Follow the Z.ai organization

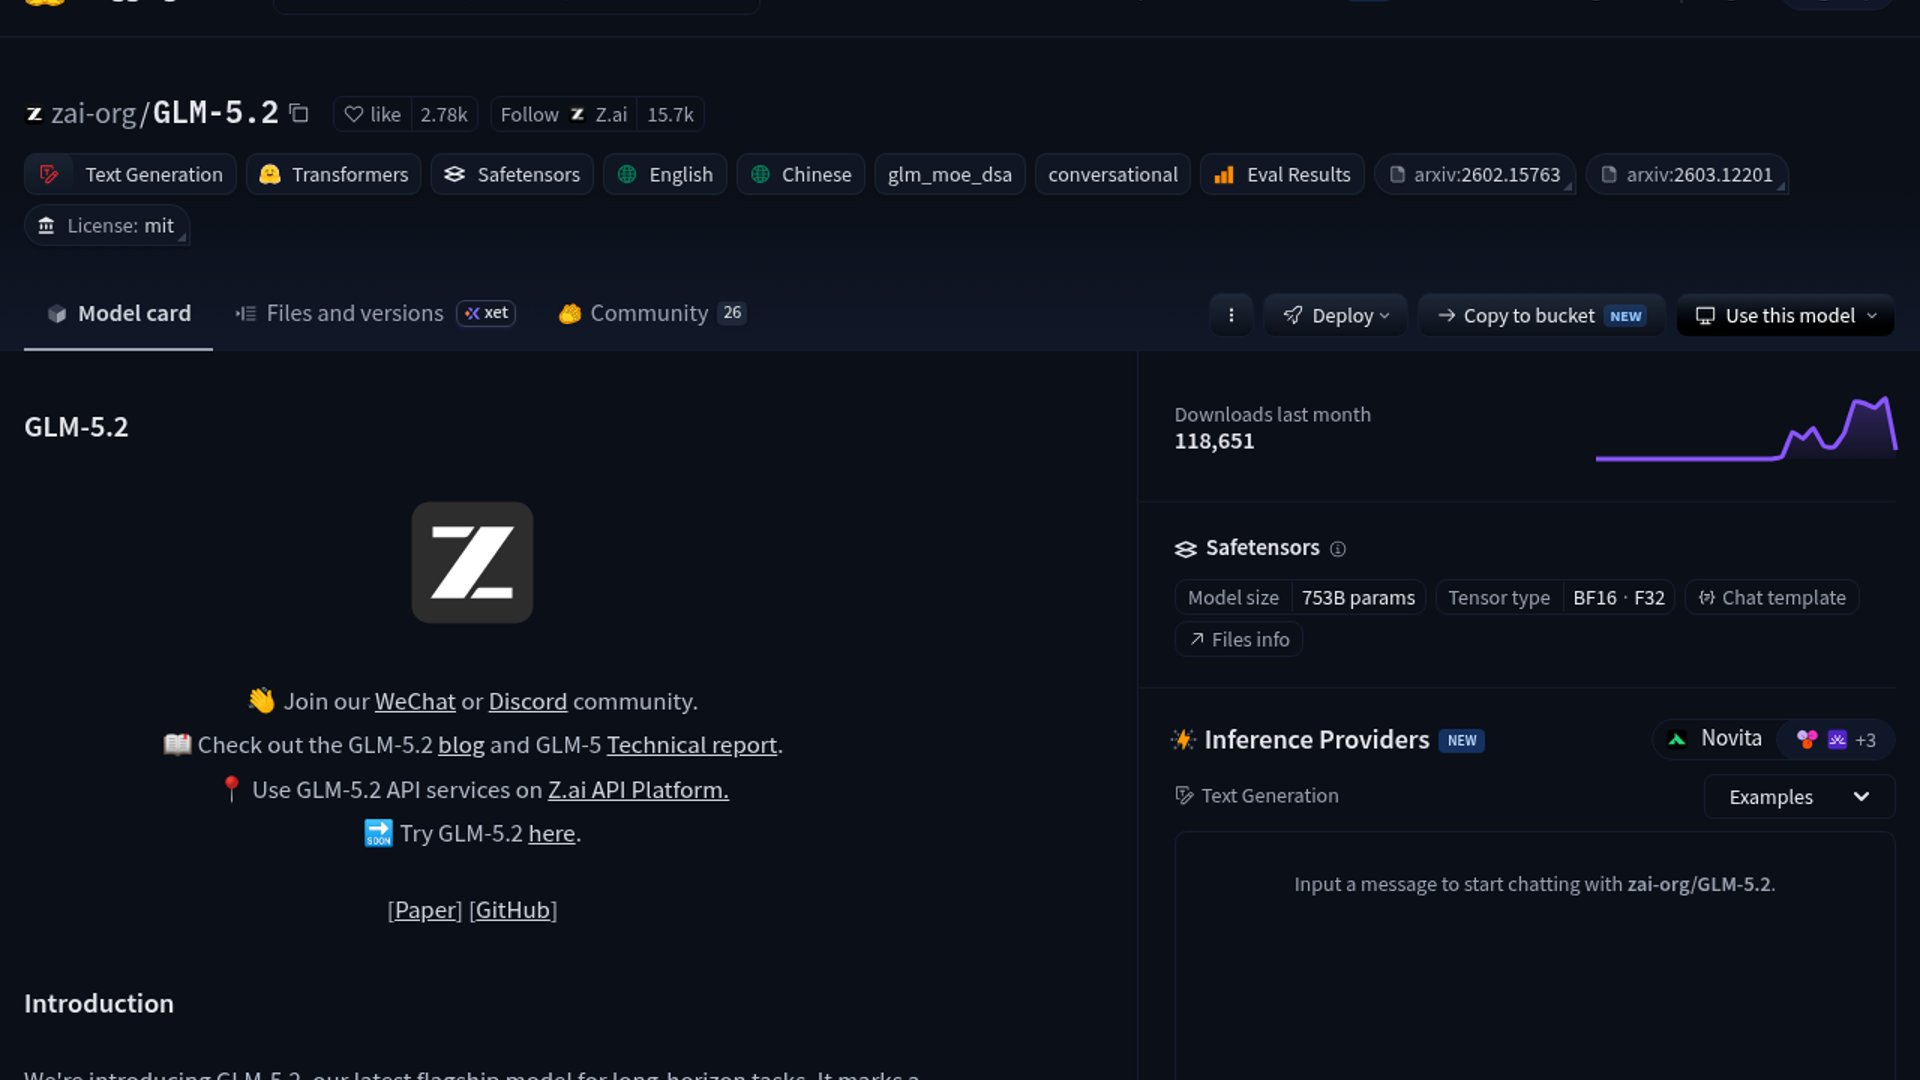(x=564, y=115)
